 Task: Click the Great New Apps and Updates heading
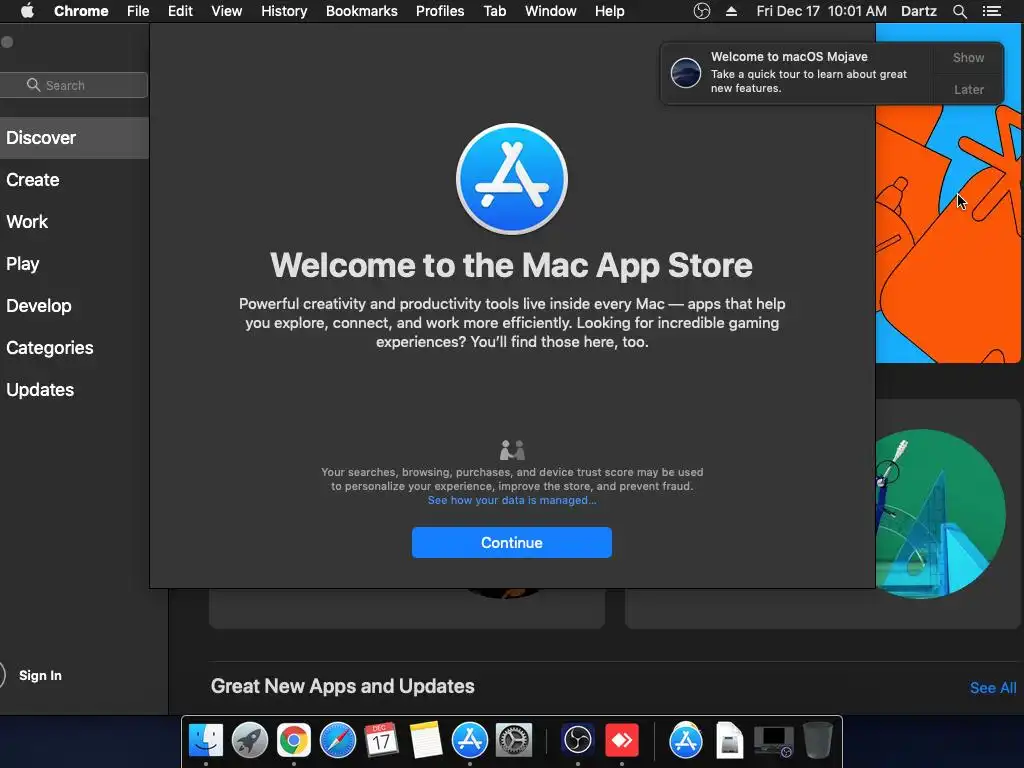point(343,686)
